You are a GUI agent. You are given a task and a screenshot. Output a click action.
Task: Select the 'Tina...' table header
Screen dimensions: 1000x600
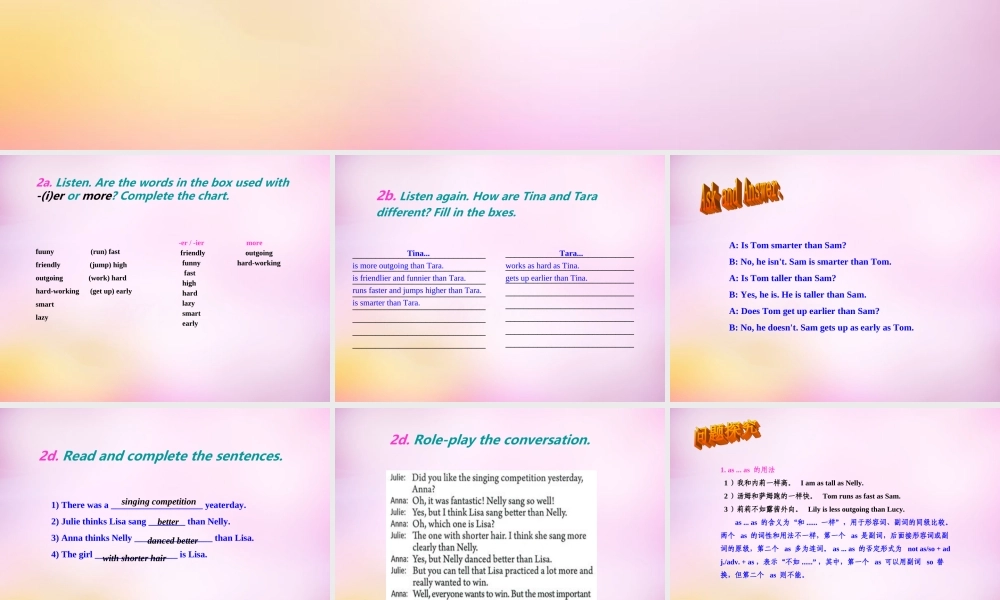417,253
